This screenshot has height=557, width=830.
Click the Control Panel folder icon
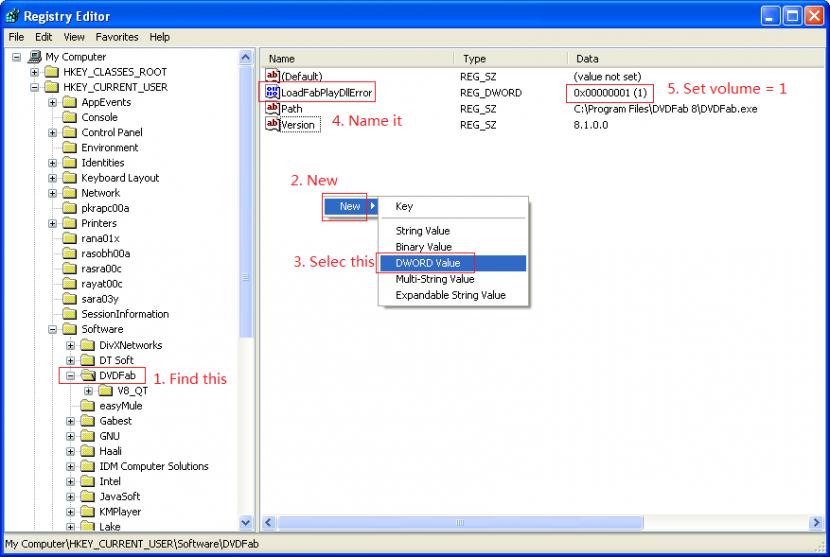[70, 132]
